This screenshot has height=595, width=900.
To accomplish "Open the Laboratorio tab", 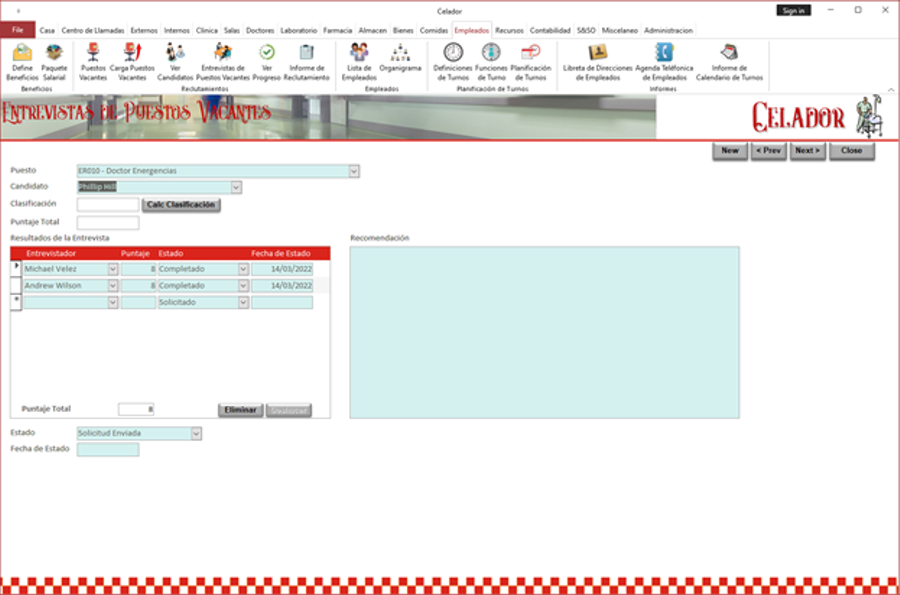I will coord(299,30).
